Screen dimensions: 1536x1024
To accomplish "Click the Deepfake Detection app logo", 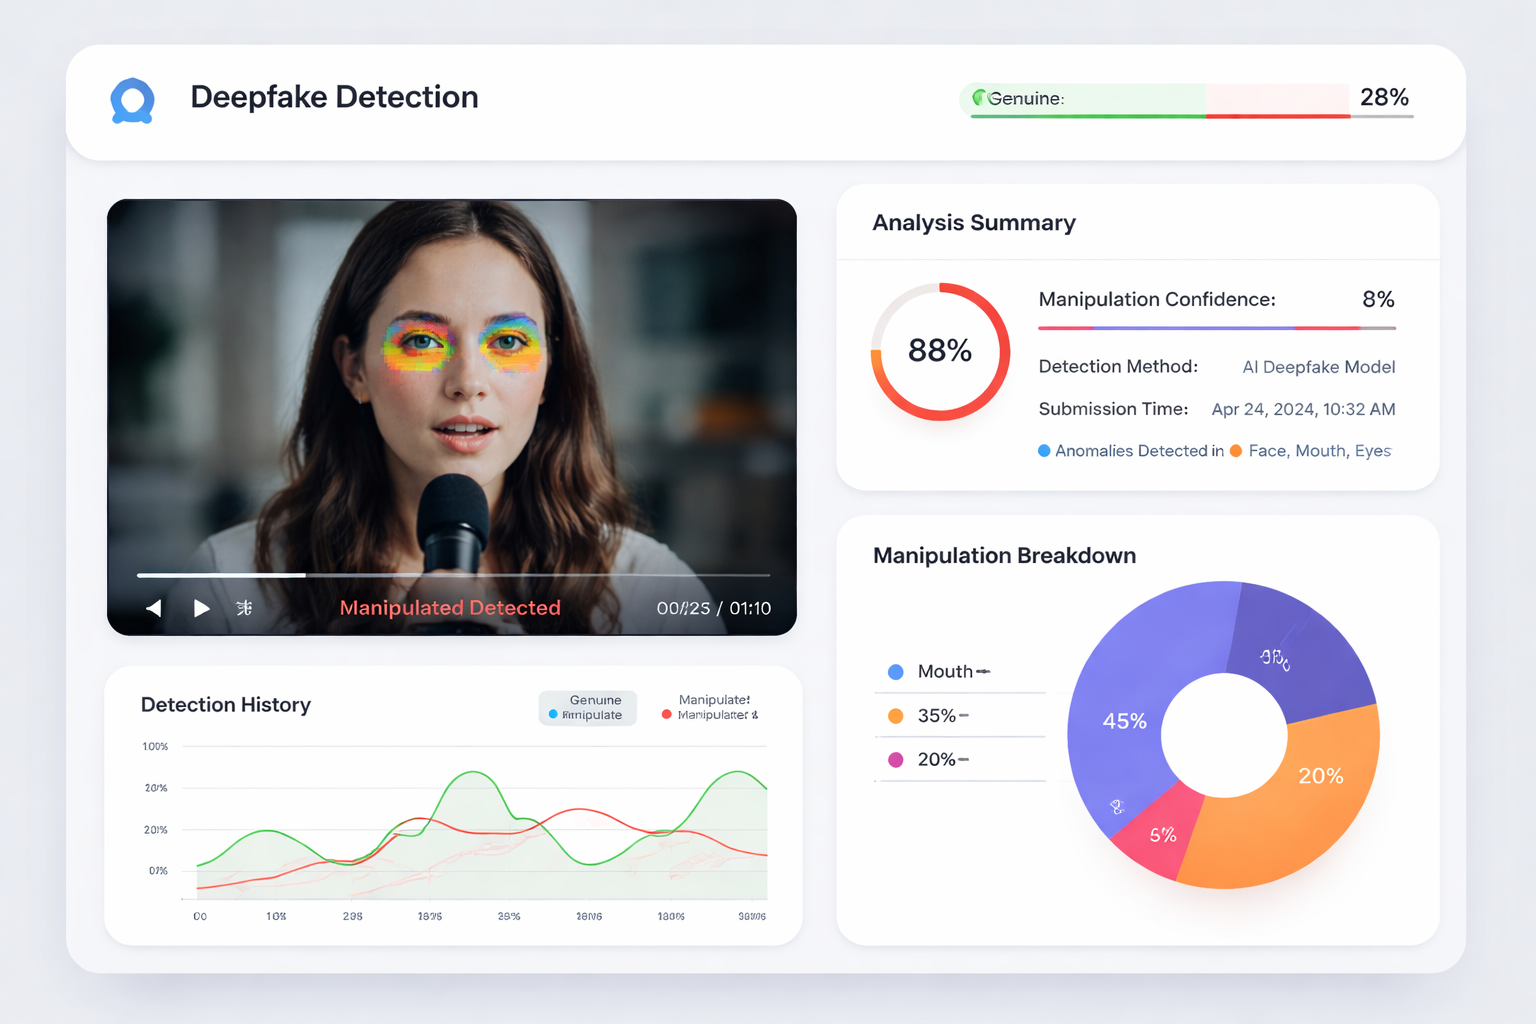I will coord(133,100).
